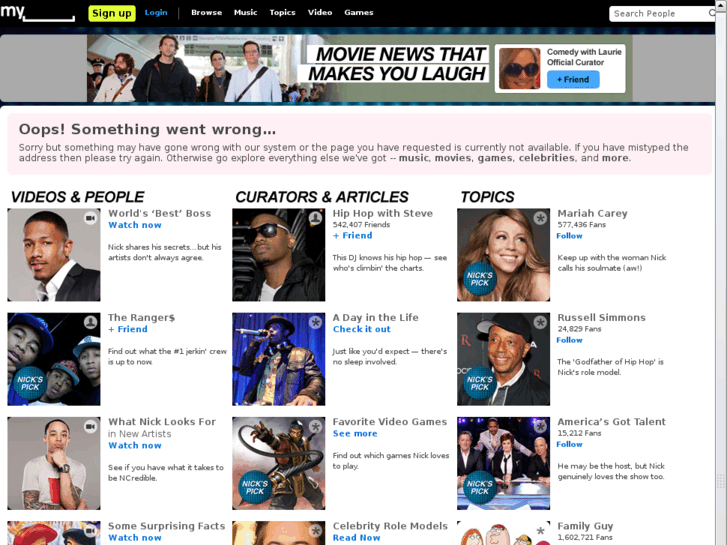The width and height of the screenshot is (727, 545).
Task: Open the Music section
Action: click(245, 13)
